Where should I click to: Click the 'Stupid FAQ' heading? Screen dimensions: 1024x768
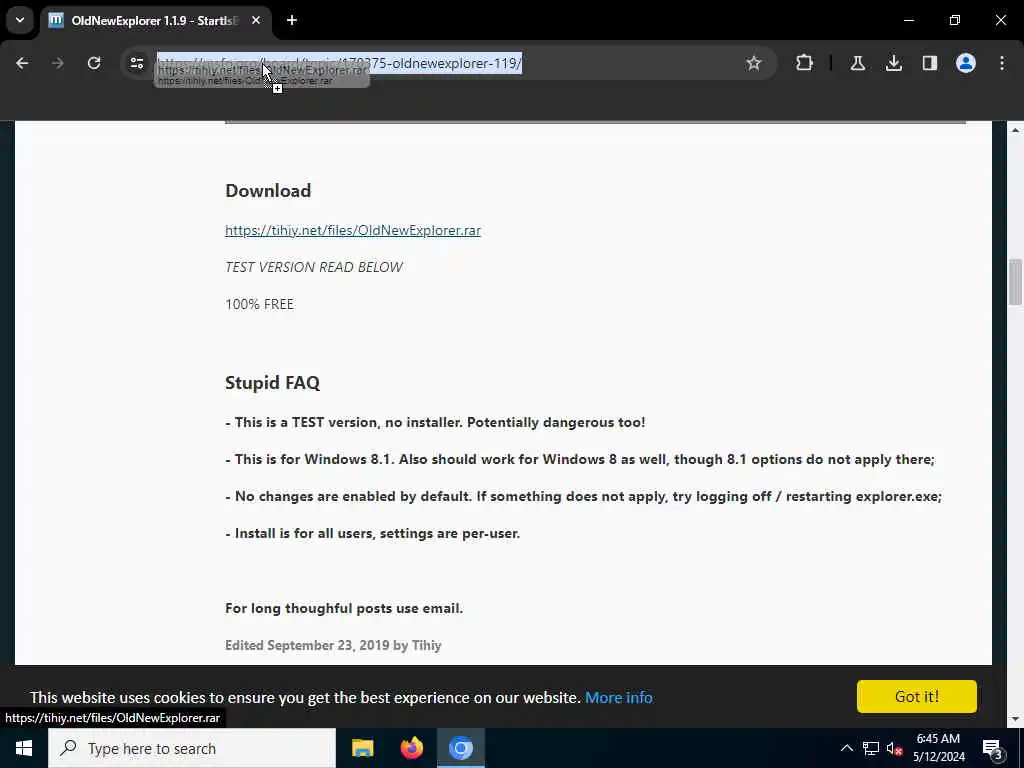(272, 383)
